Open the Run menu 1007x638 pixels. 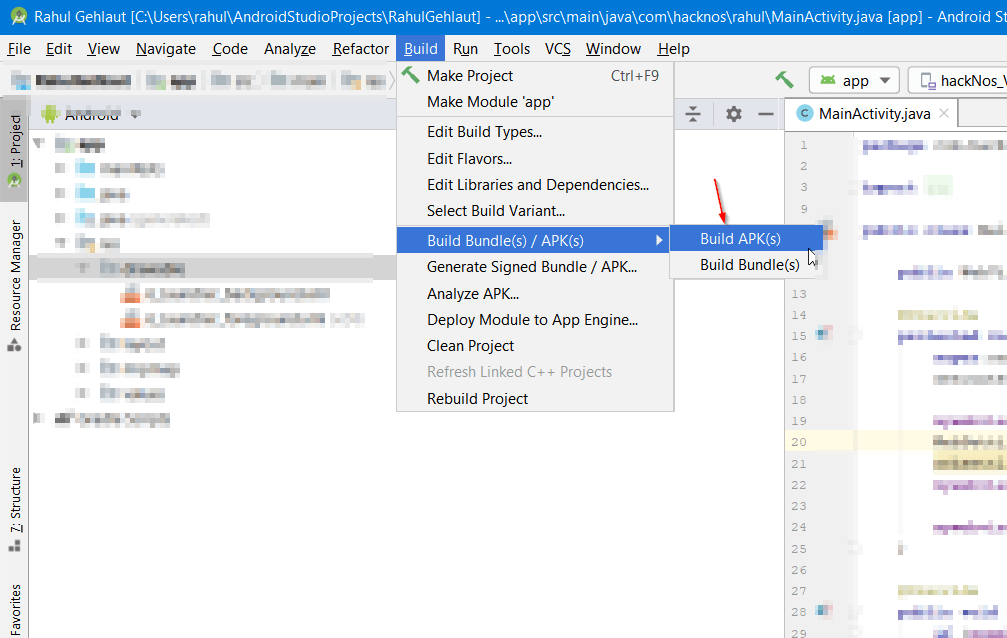(465, 49)
